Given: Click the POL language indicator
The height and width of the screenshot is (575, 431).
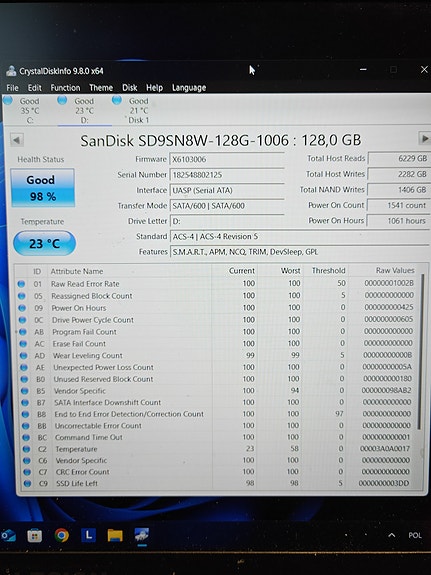Looking at the screenshot, I should click(415, 535).
